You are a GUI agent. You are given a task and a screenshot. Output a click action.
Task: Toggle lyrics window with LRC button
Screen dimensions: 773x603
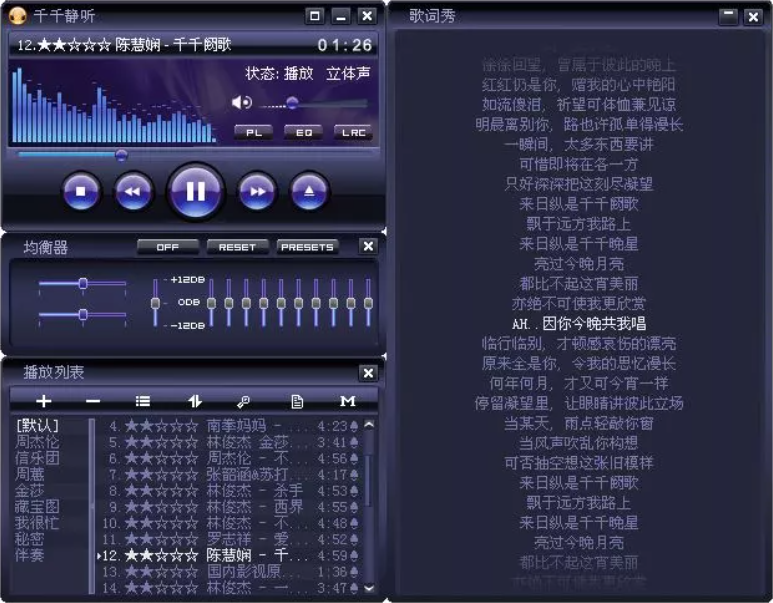tap(353, 133)
